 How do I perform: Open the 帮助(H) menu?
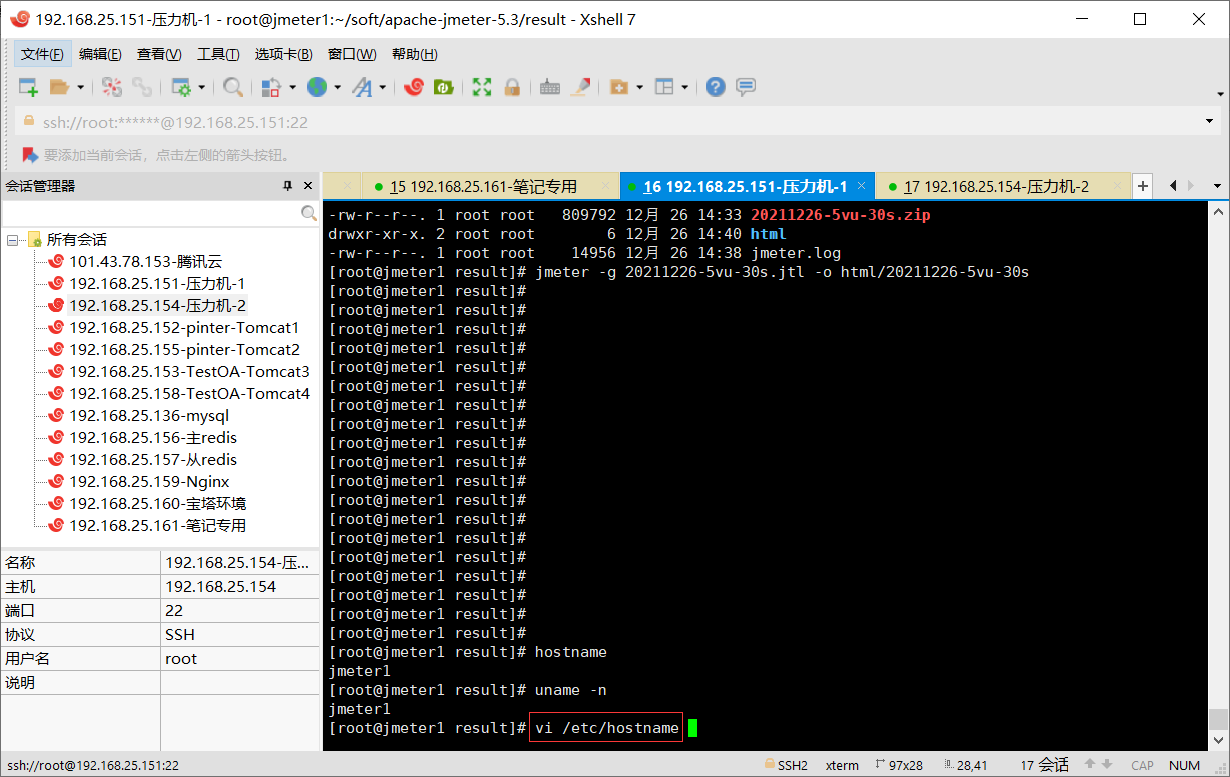tap(415, 54)
